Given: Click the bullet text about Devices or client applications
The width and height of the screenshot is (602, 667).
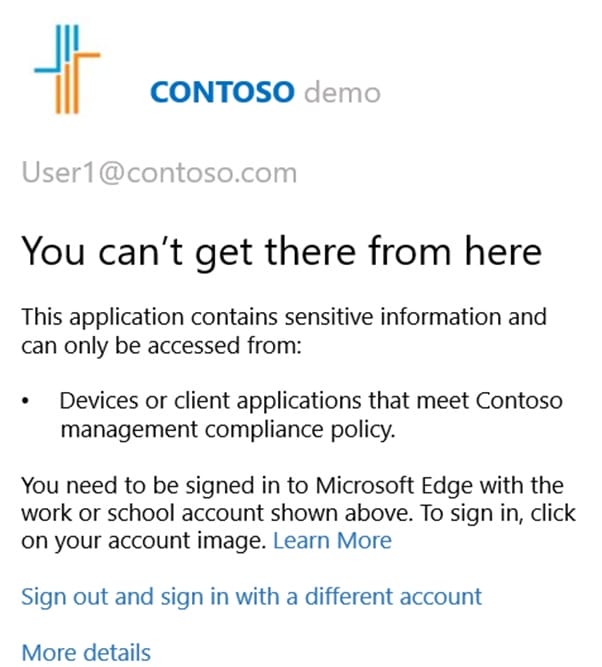Looking at the screenshot, I should point(311,415).
